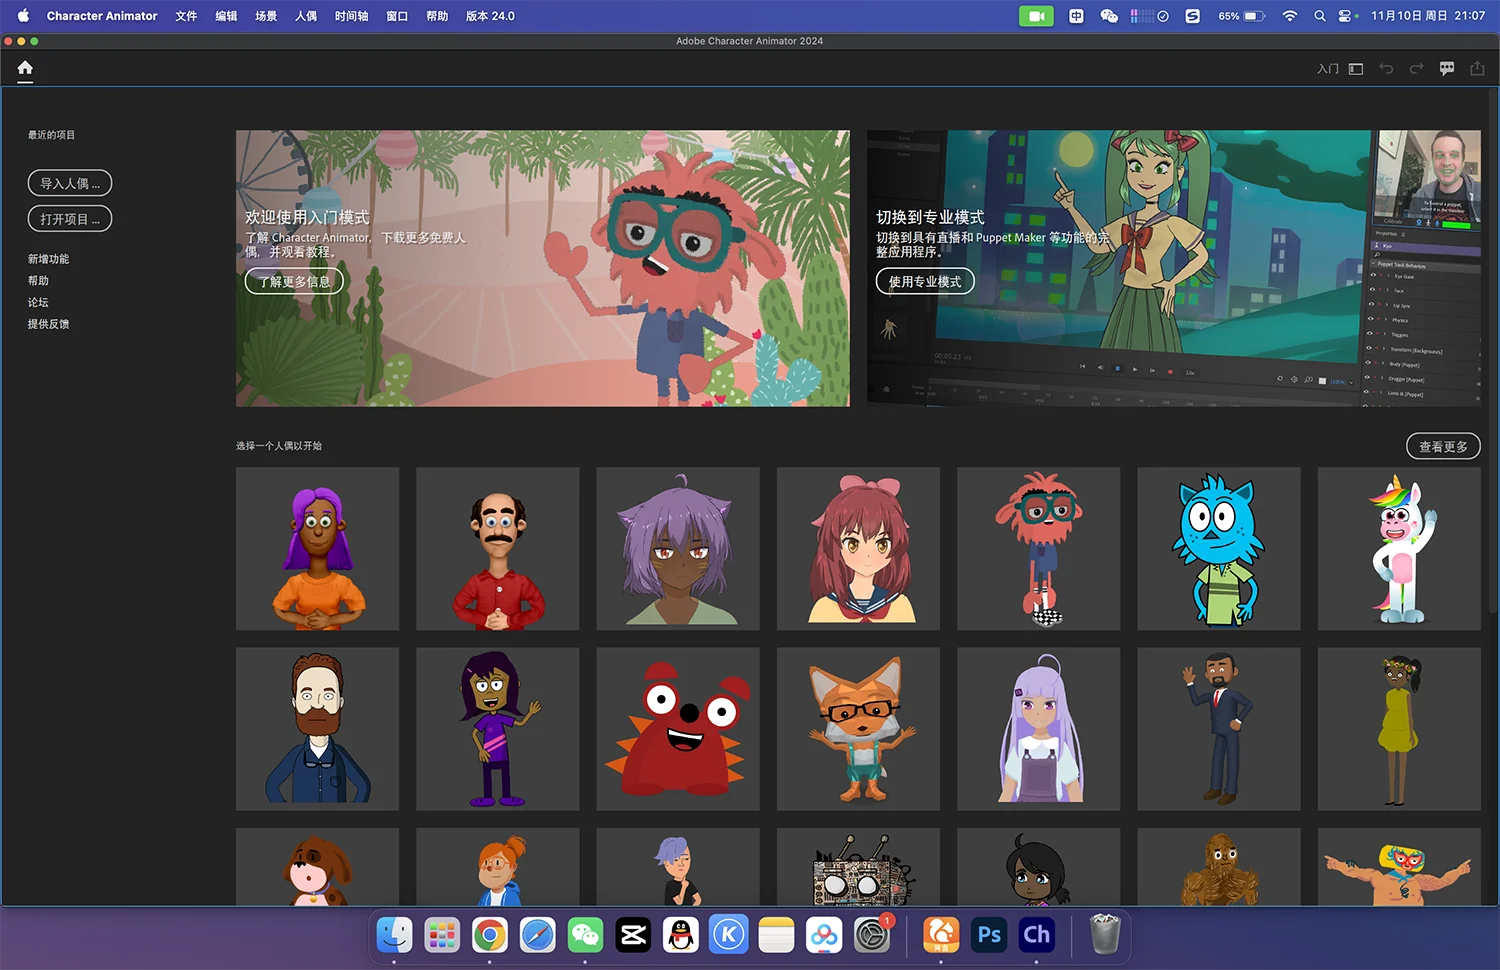
Task: Click the 打开项目 button
Action: [70, 219]
